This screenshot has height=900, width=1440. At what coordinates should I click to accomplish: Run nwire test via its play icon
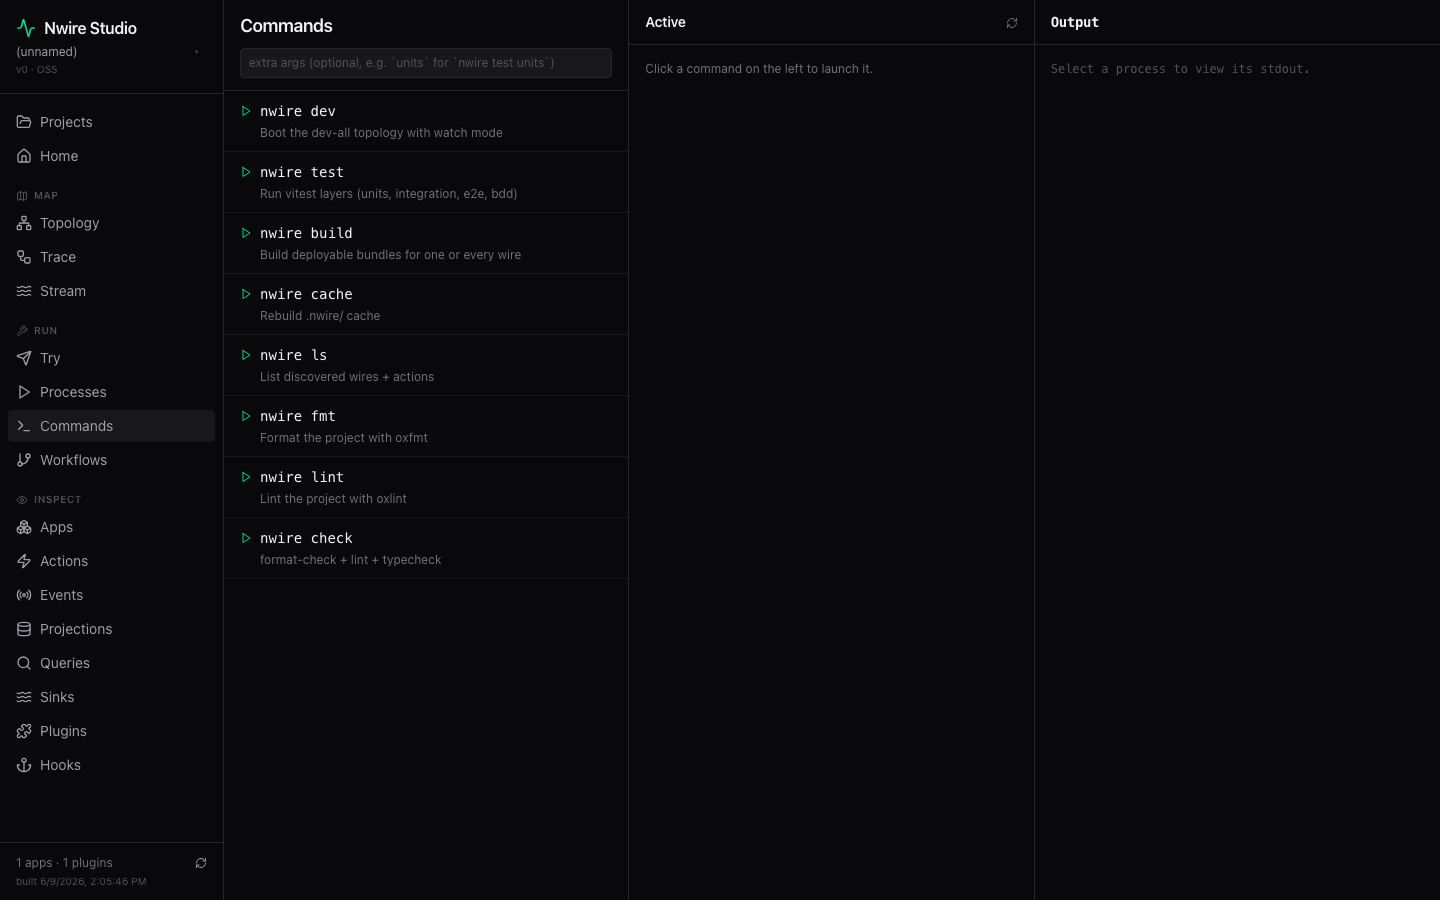(x=246, y=172)
